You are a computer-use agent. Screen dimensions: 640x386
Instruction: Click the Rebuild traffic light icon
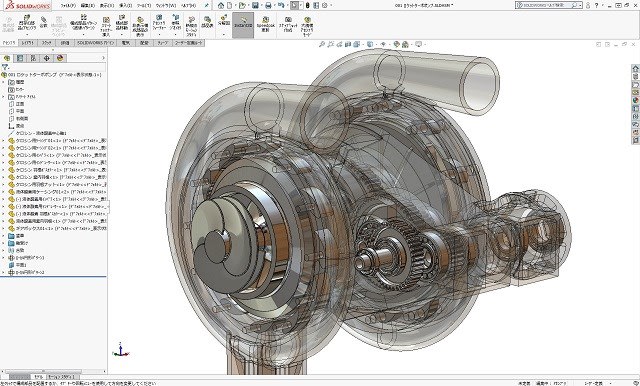307,5
